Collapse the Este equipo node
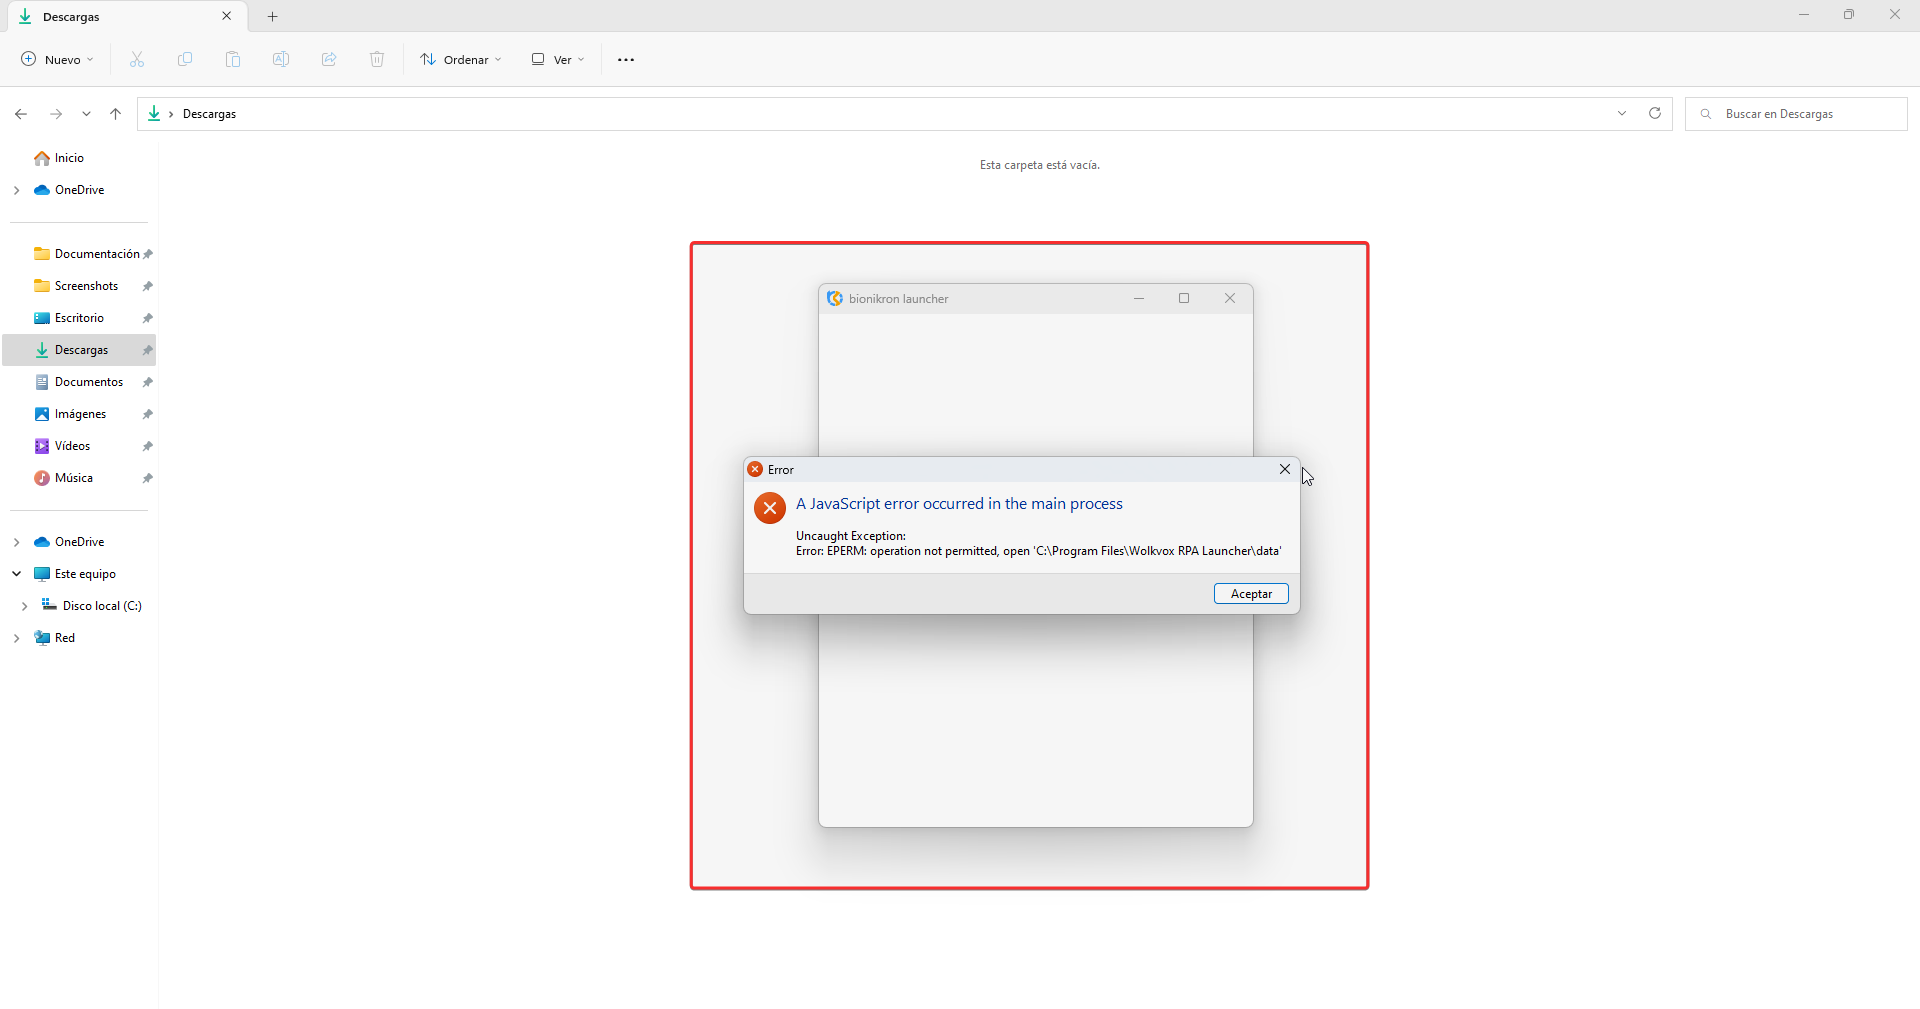The image size is (1920, 1009). coord(16,574)
